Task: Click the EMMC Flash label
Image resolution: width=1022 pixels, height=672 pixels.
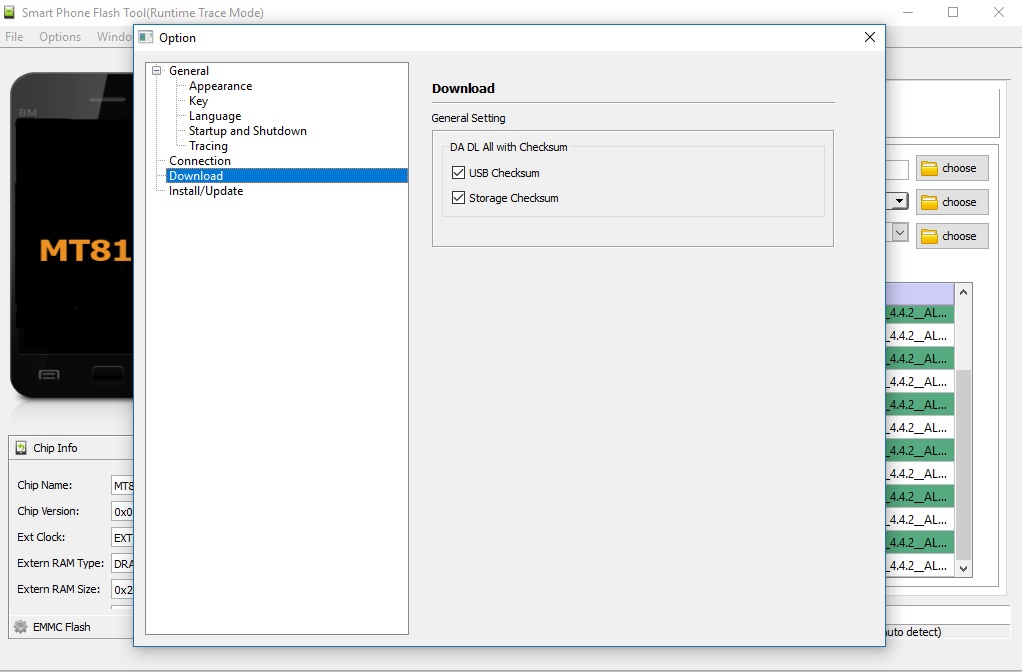Action: pos(62,626)
